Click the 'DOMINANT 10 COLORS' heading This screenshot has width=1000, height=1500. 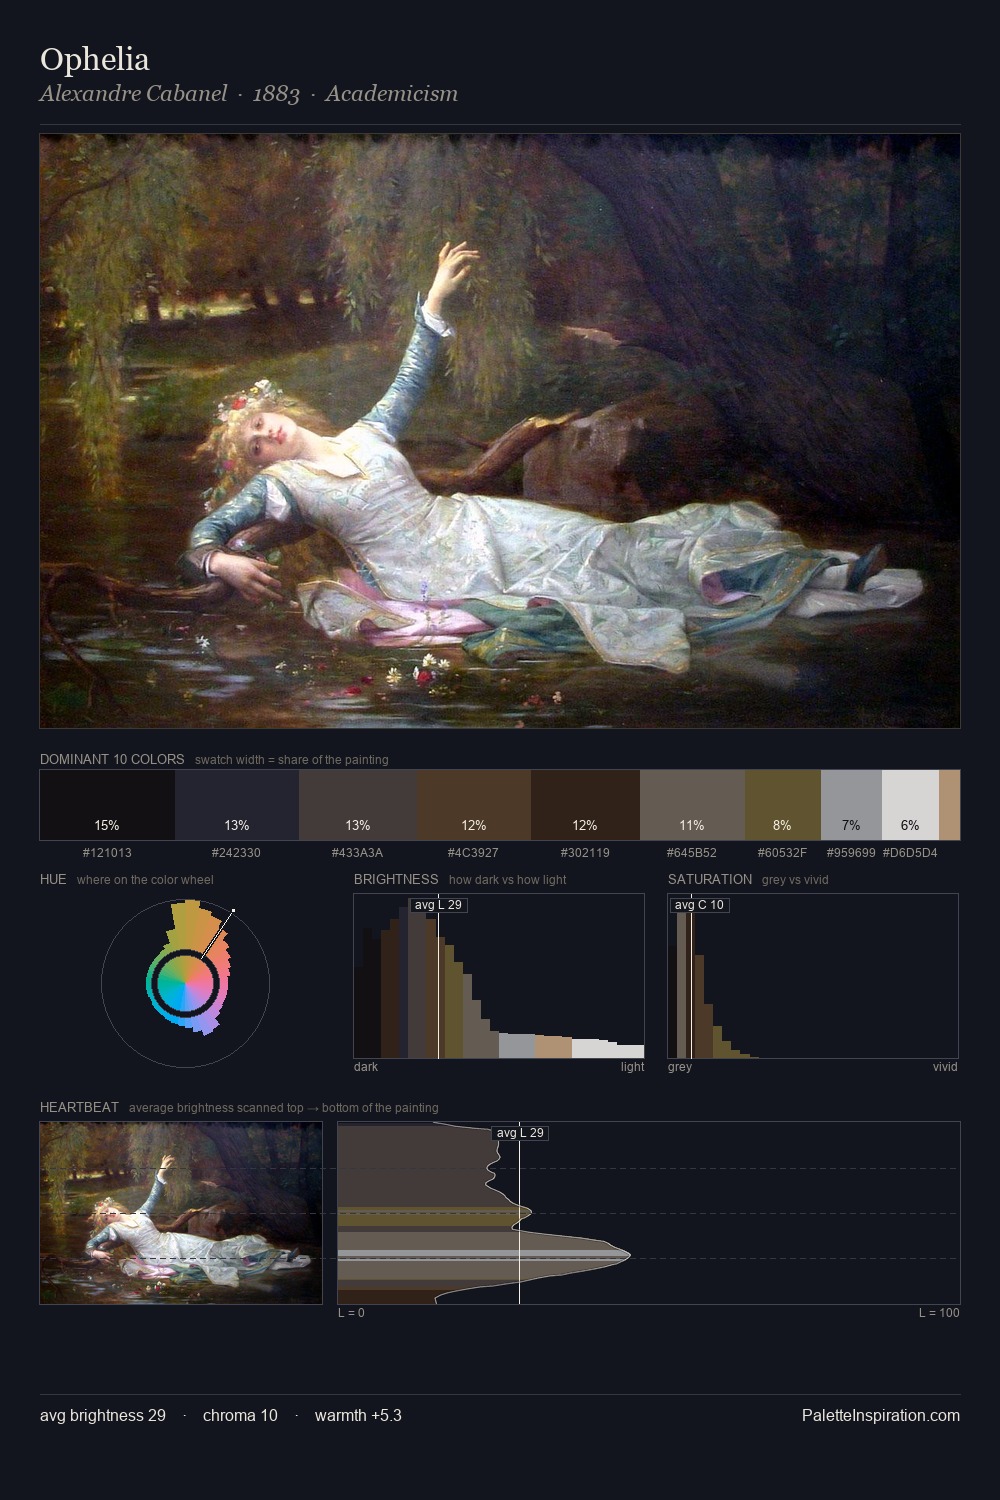click(x=112, y=759)
